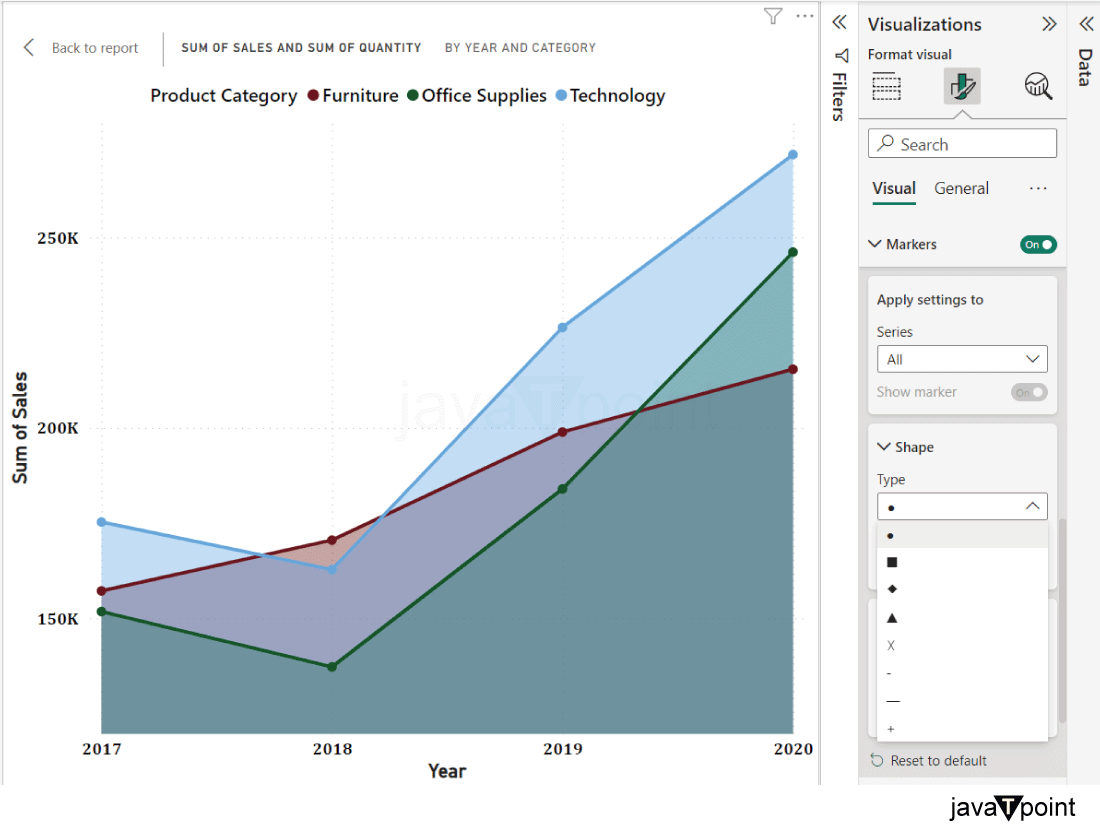Image resolution: width=1100 pixels, height=835 pixels.
Task: Click the Reset to default circular arrow icon
Action: tap(877, 761)
